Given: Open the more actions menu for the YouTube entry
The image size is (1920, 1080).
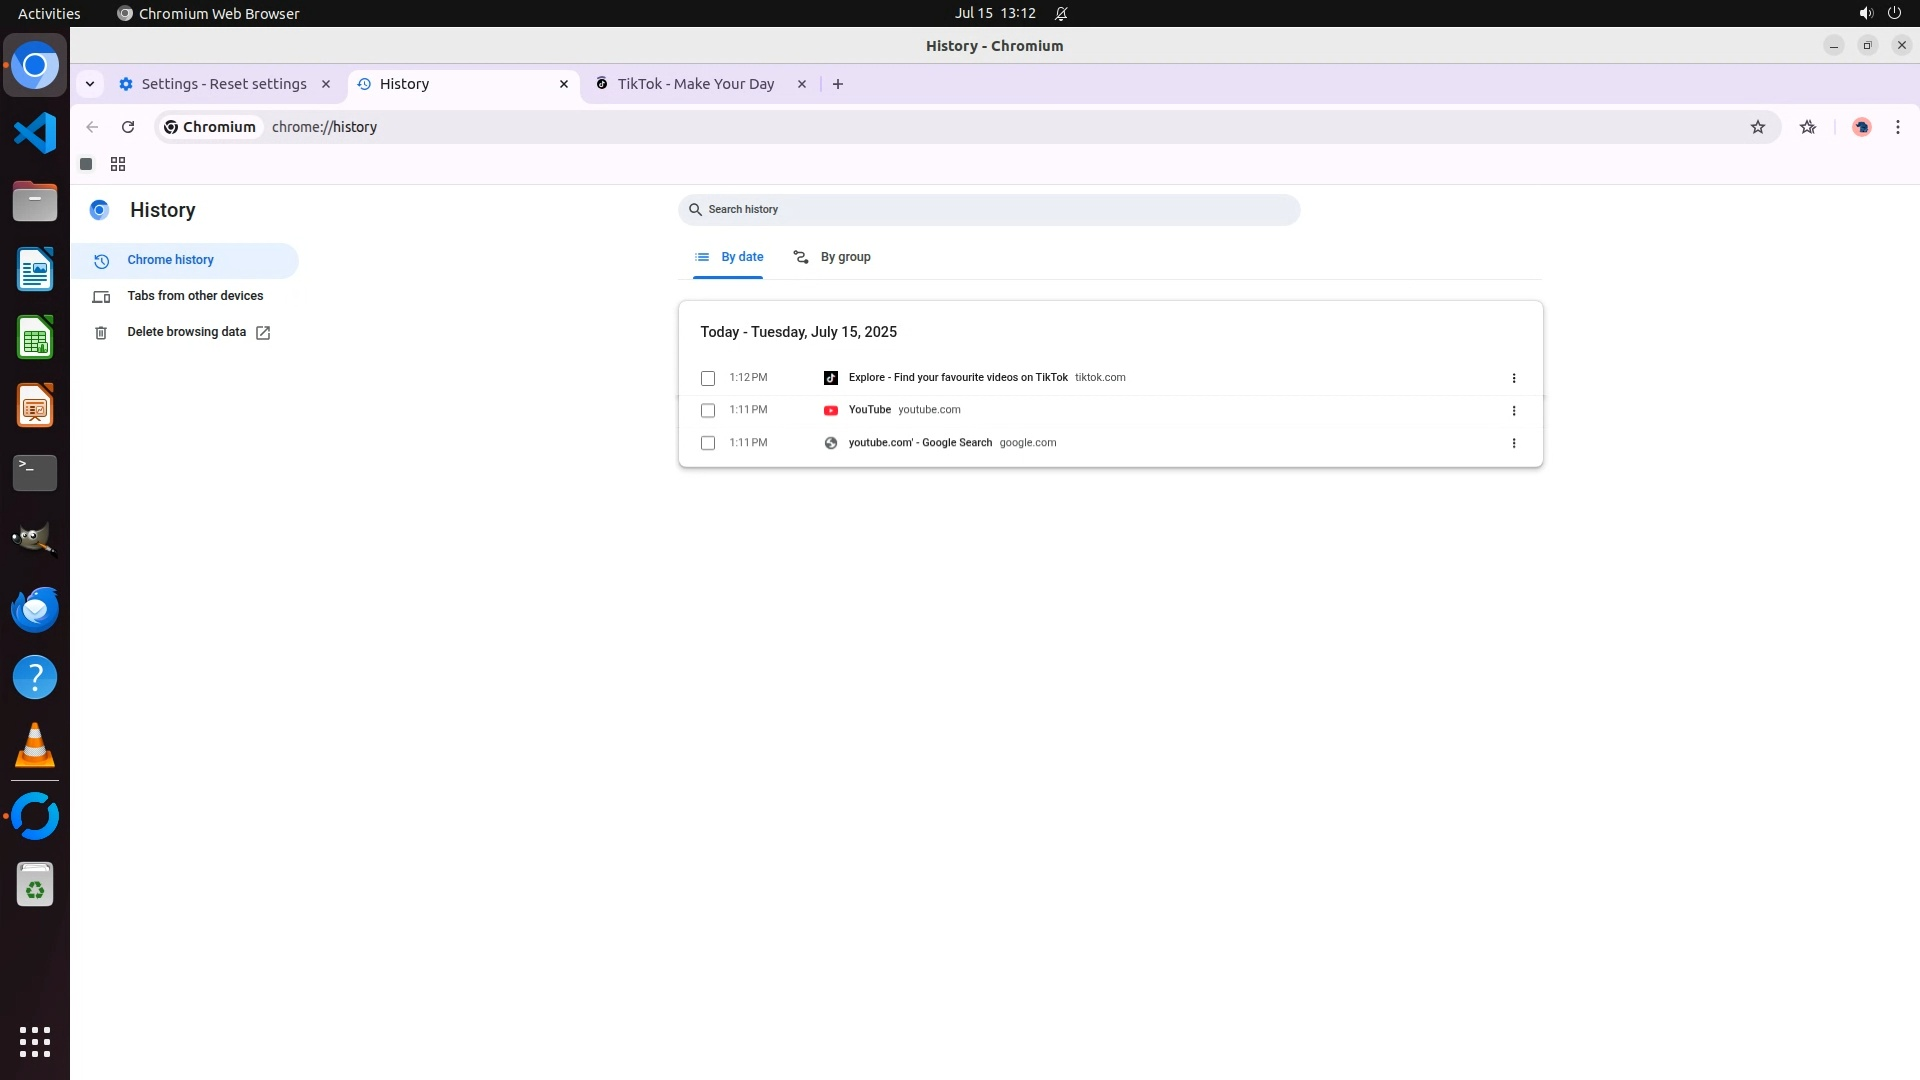Looking at the screenshot, I should (x=1513, y=411).
